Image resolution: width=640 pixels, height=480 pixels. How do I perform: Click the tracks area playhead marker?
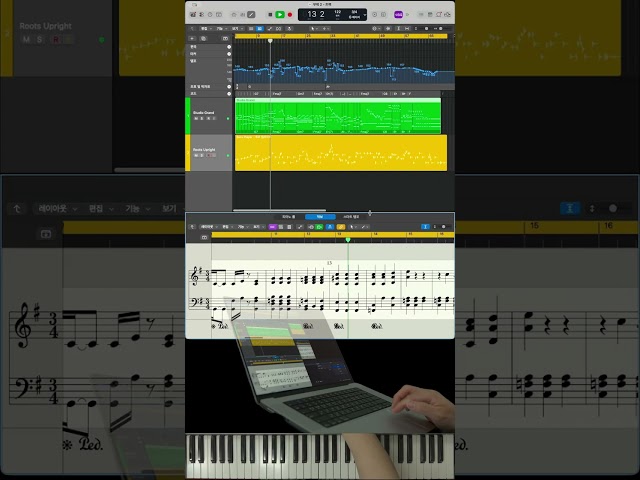tap(270, 41)
